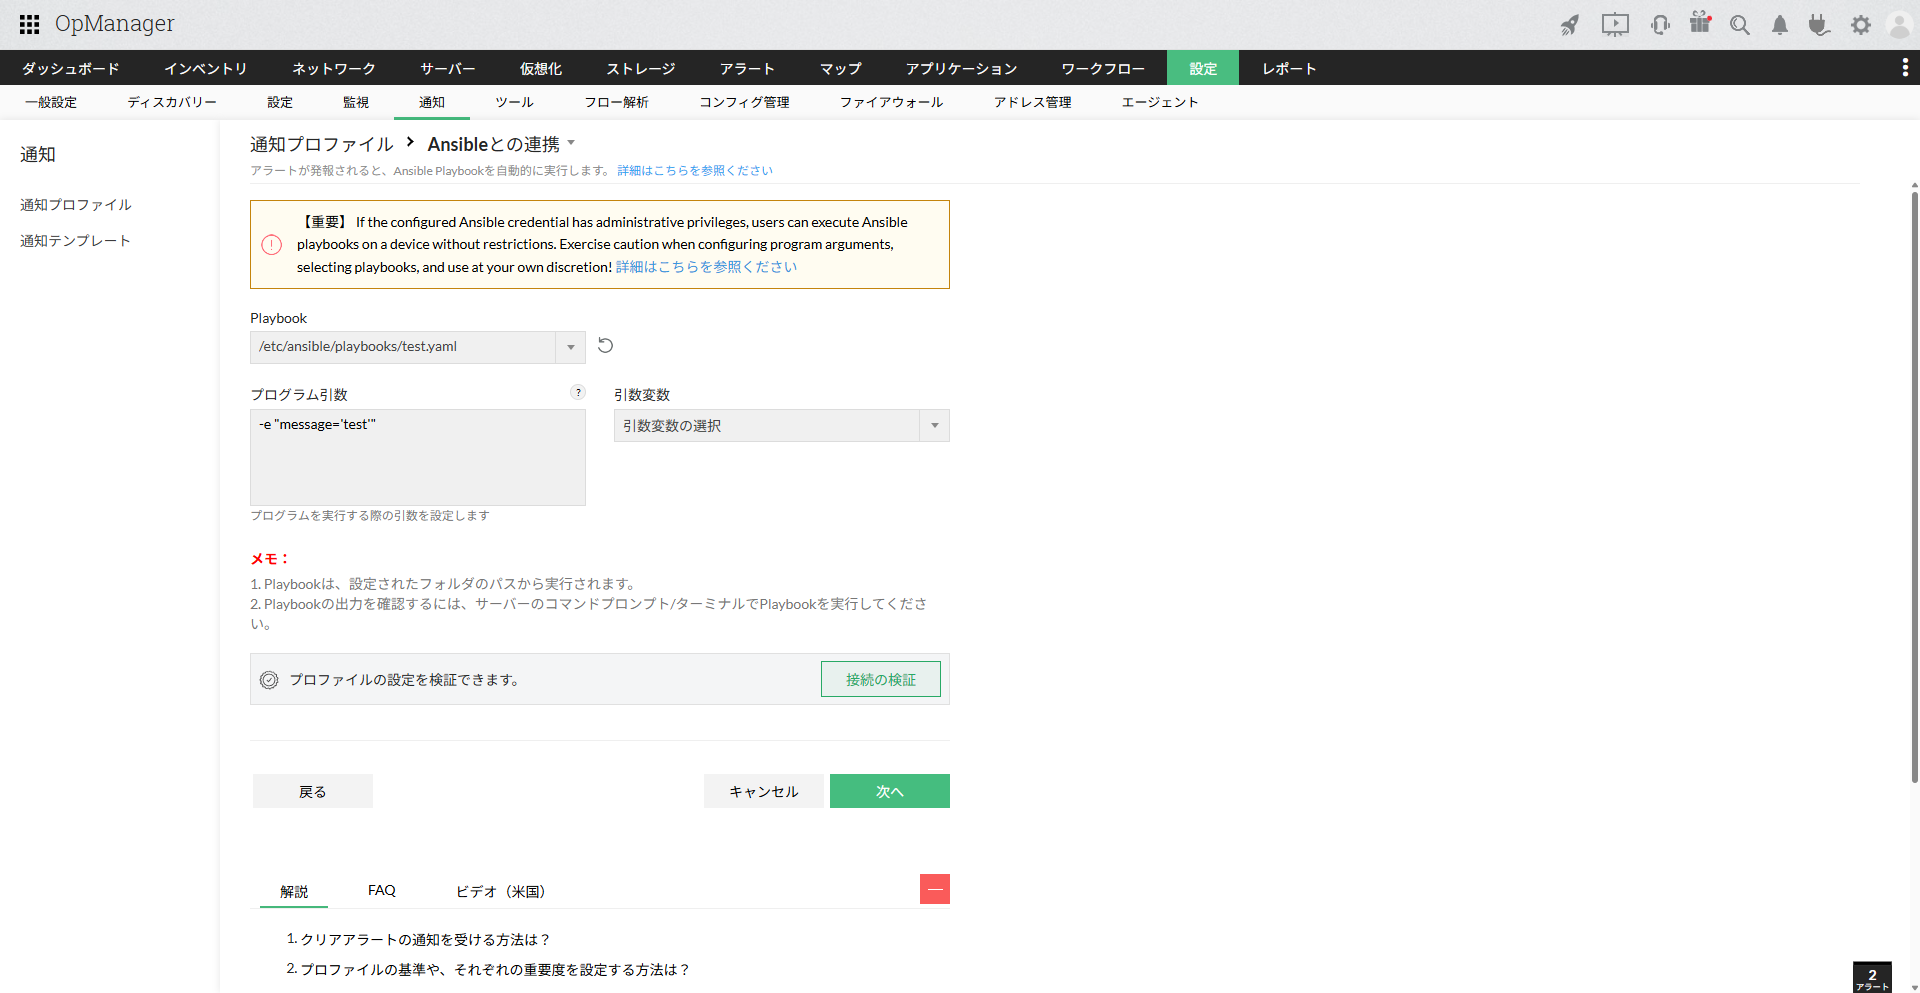Go to the ワークフロー menu
Screen dimensions: 1920x993
click(1104, 68)
